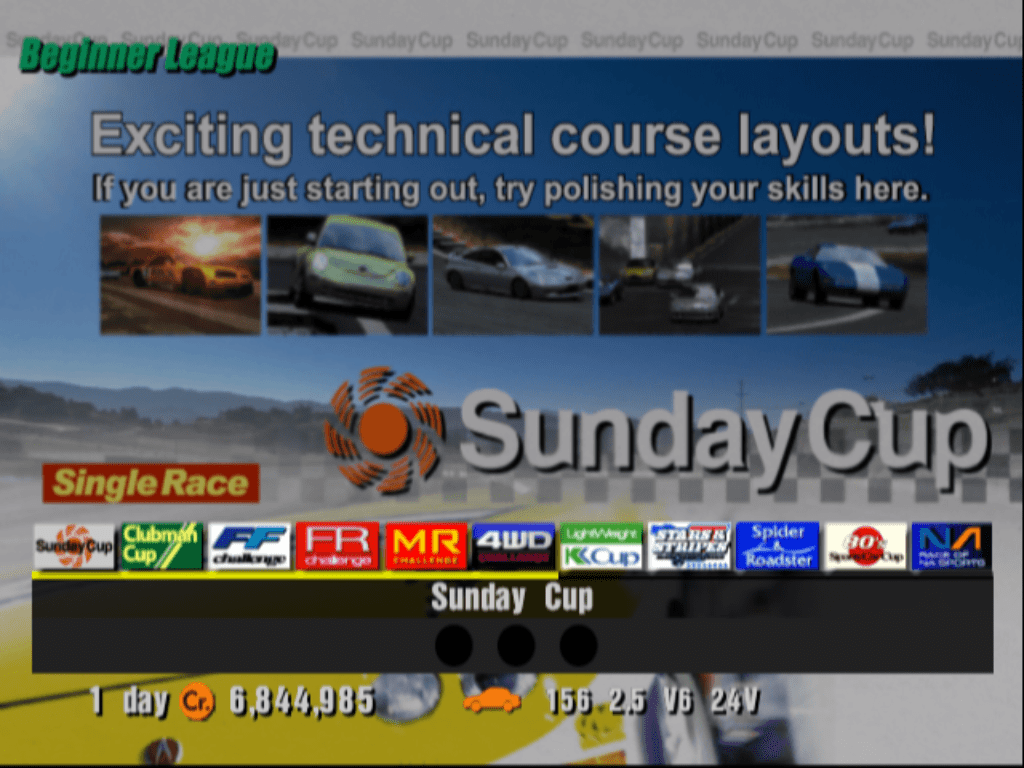The height and width of the screenshot is (768, 1024).
Task: Click the third black race-result circle
Action: (579, 645)
